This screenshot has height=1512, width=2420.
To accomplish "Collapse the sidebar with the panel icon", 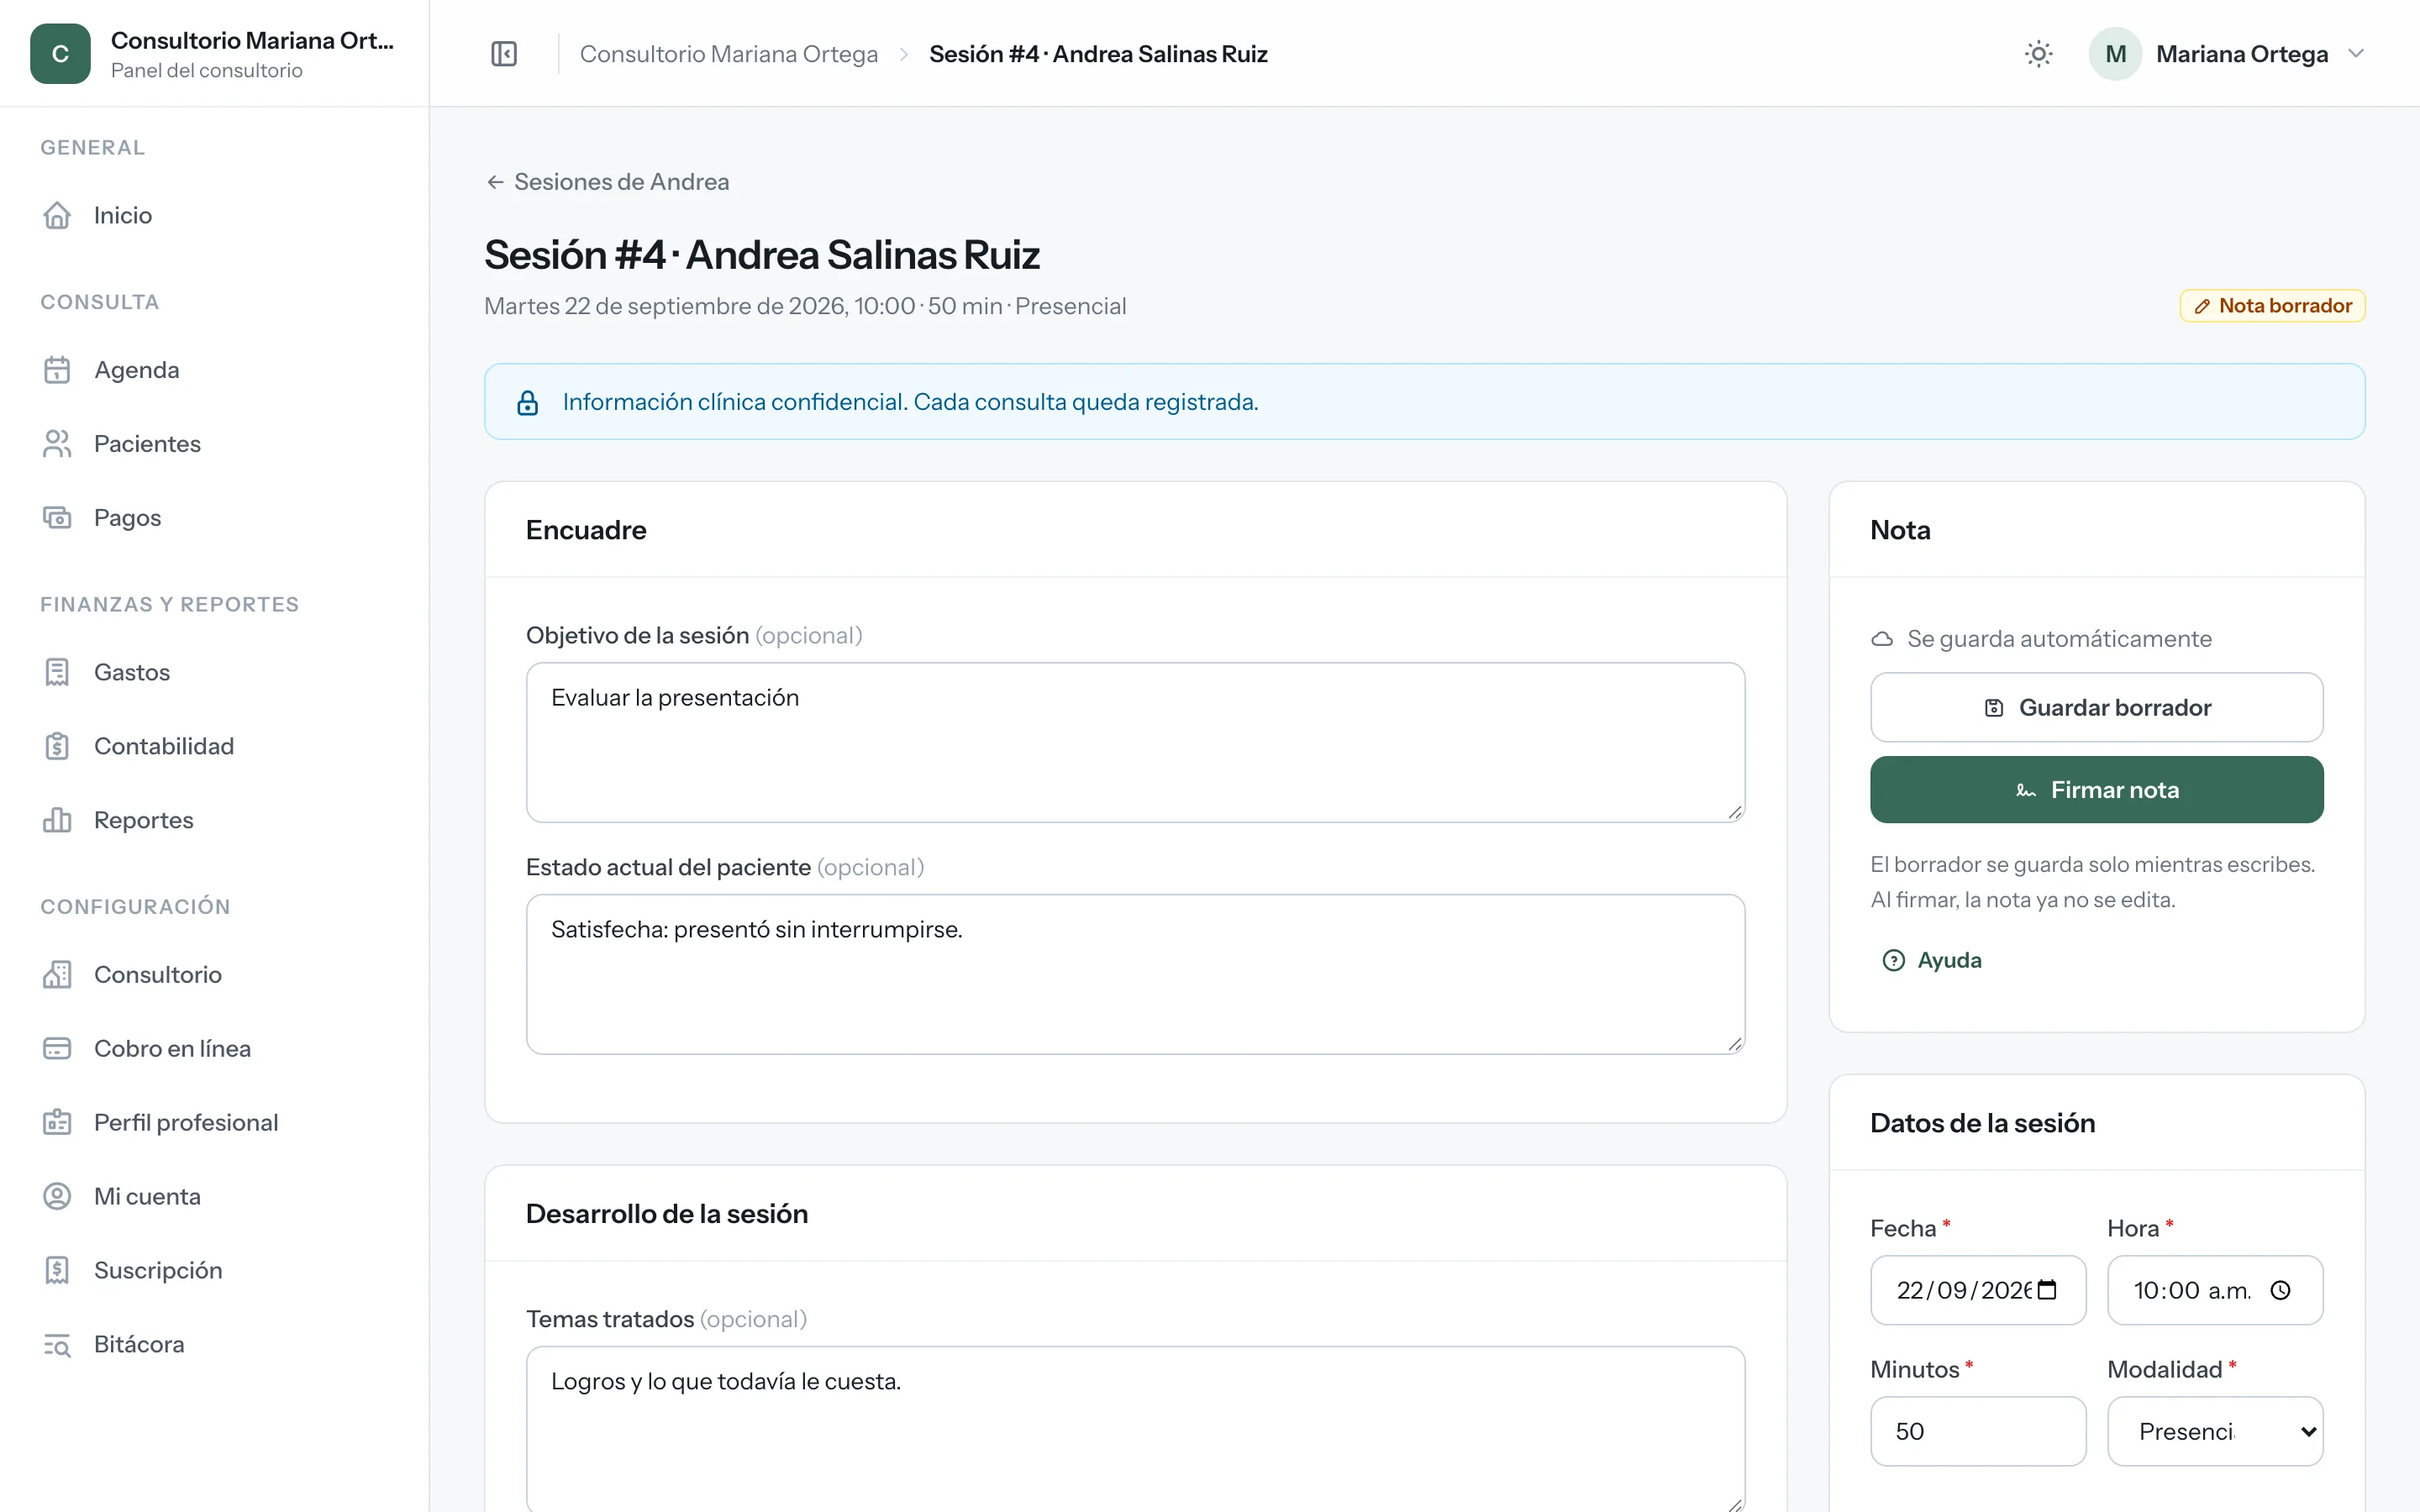I will [504, 54].
